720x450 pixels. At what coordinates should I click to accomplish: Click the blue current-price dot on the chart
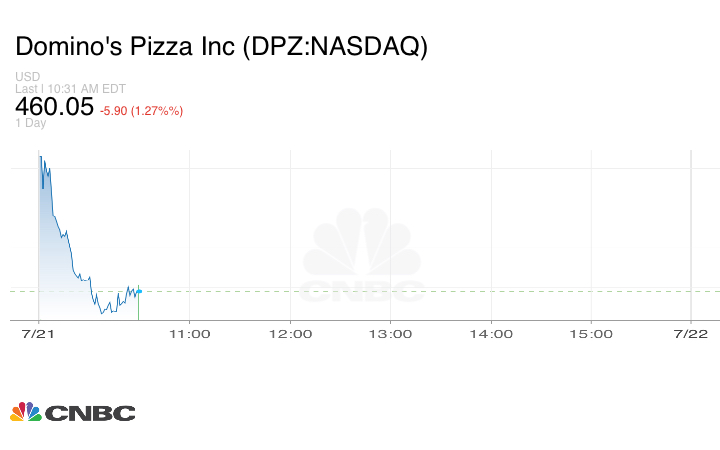tap(139, 291)
